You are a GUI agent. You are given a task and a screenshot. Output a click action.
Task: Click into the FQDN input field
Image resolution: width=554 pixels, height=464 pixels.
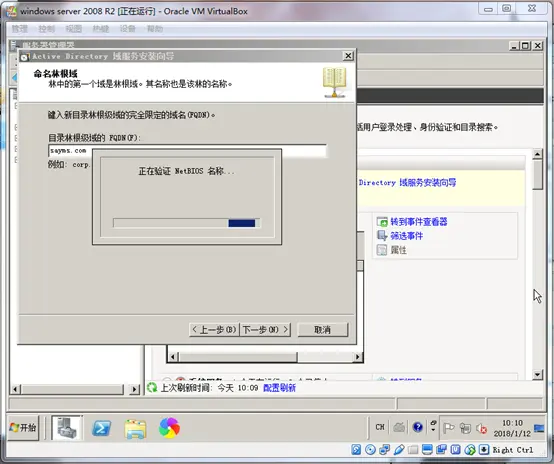(187, 151)
